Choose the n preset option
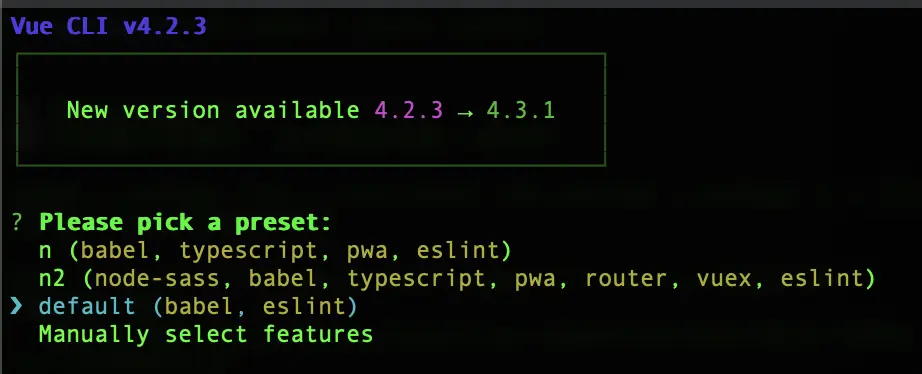 coord(275,251)
